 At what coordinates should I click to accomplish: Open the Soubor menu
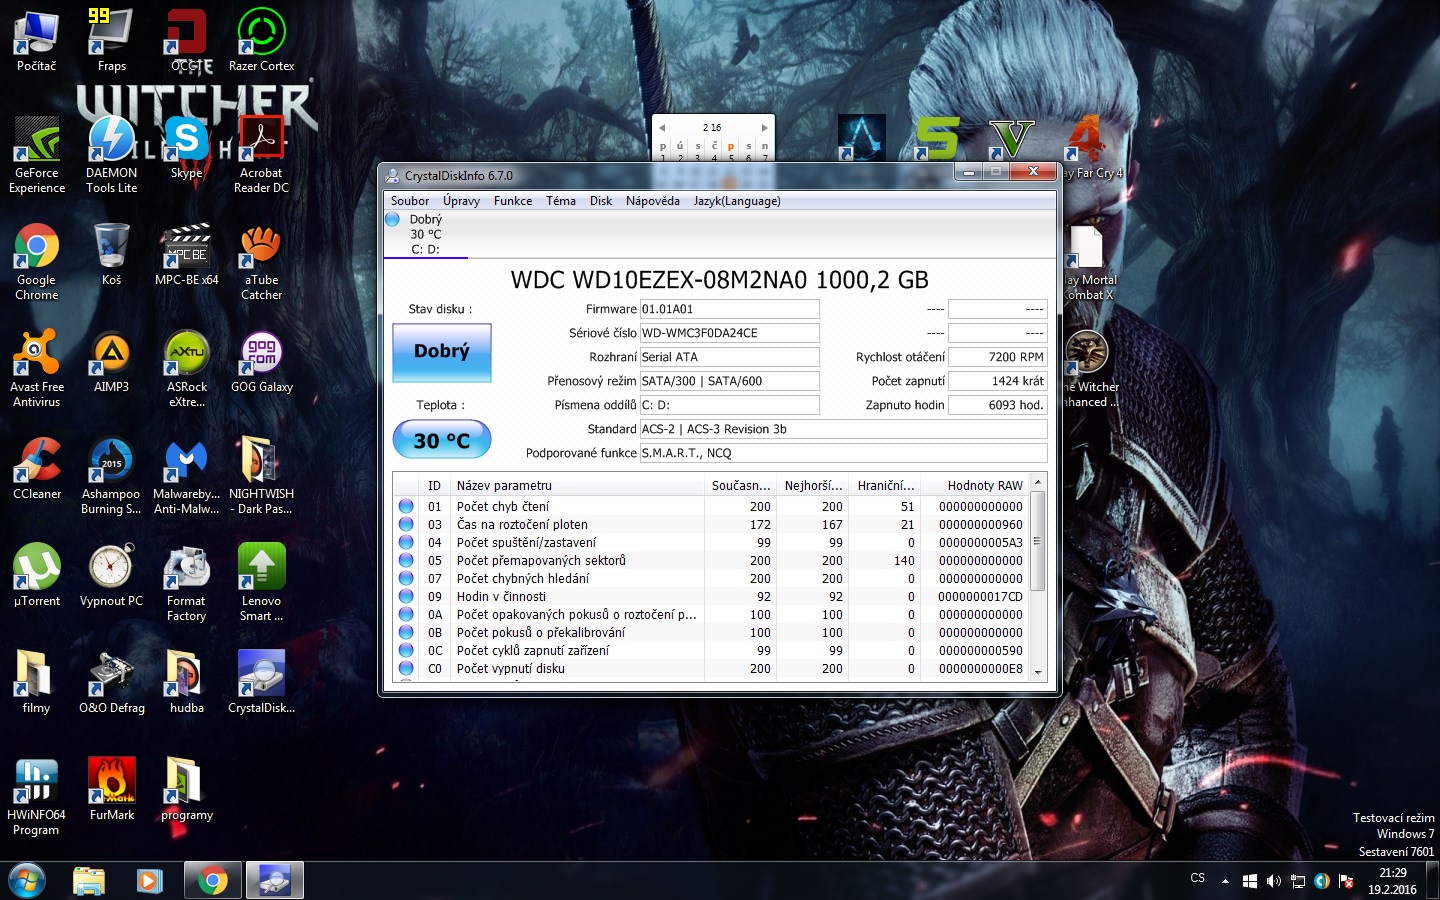click(410, 201)
